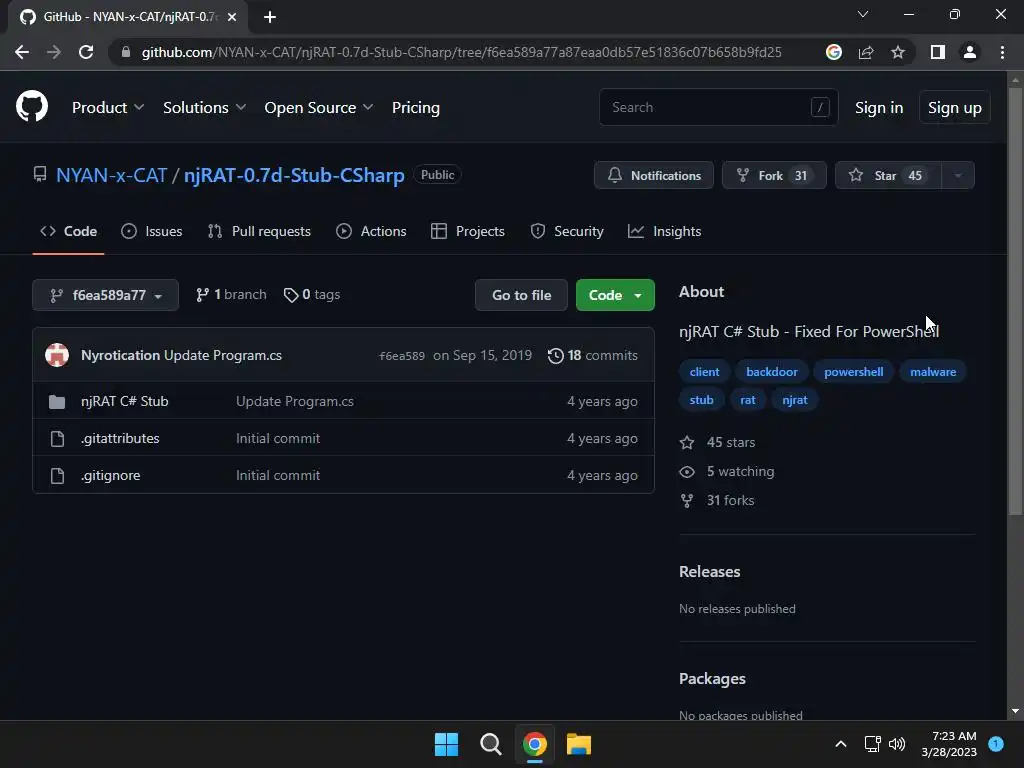Select the Code tab
1024x768 pixels.
tap(68, 231)
